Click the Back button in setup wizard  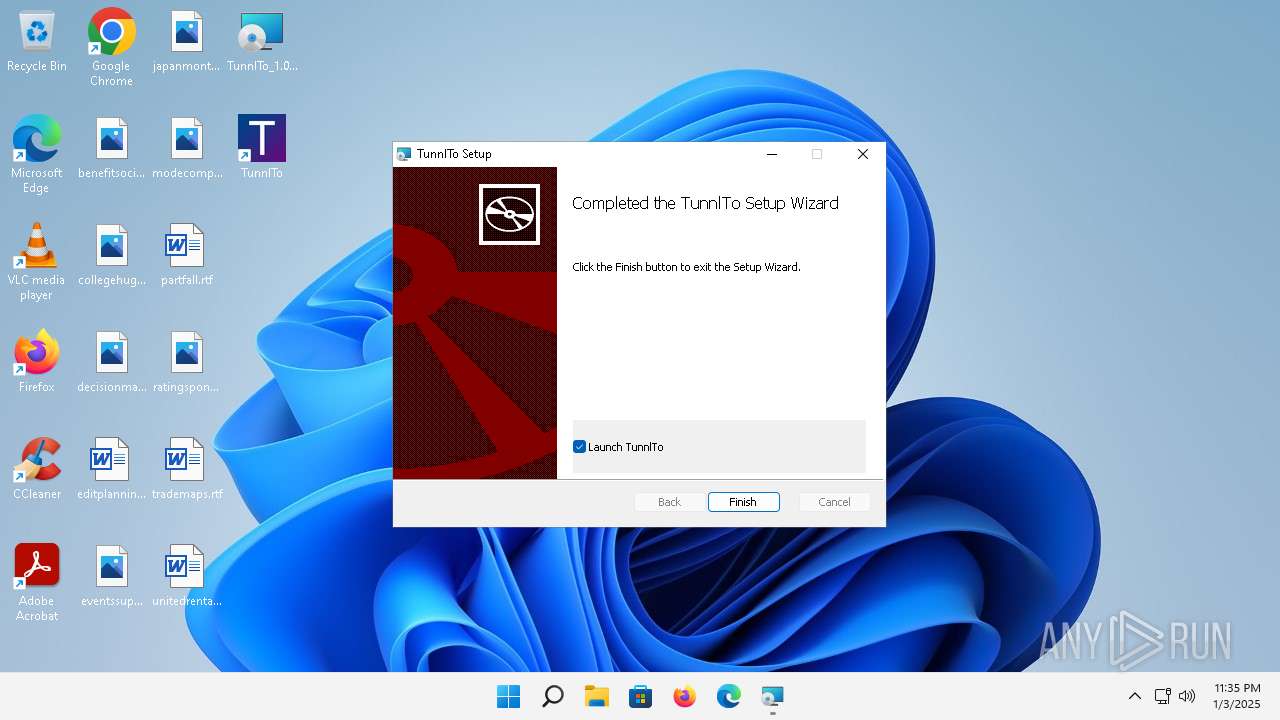click(x=669, y=502)
